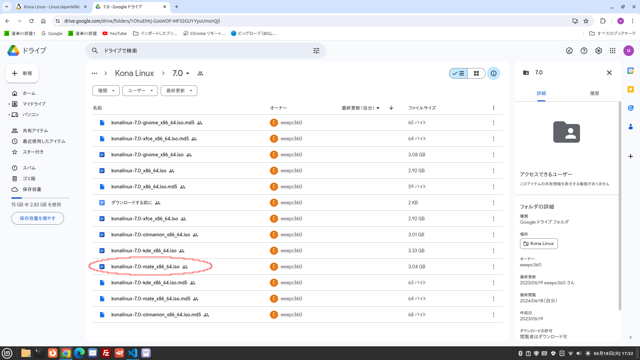Expand the マイドライブ tree arrow
This screenshot has width=640, height=360.
click(9, 104)
